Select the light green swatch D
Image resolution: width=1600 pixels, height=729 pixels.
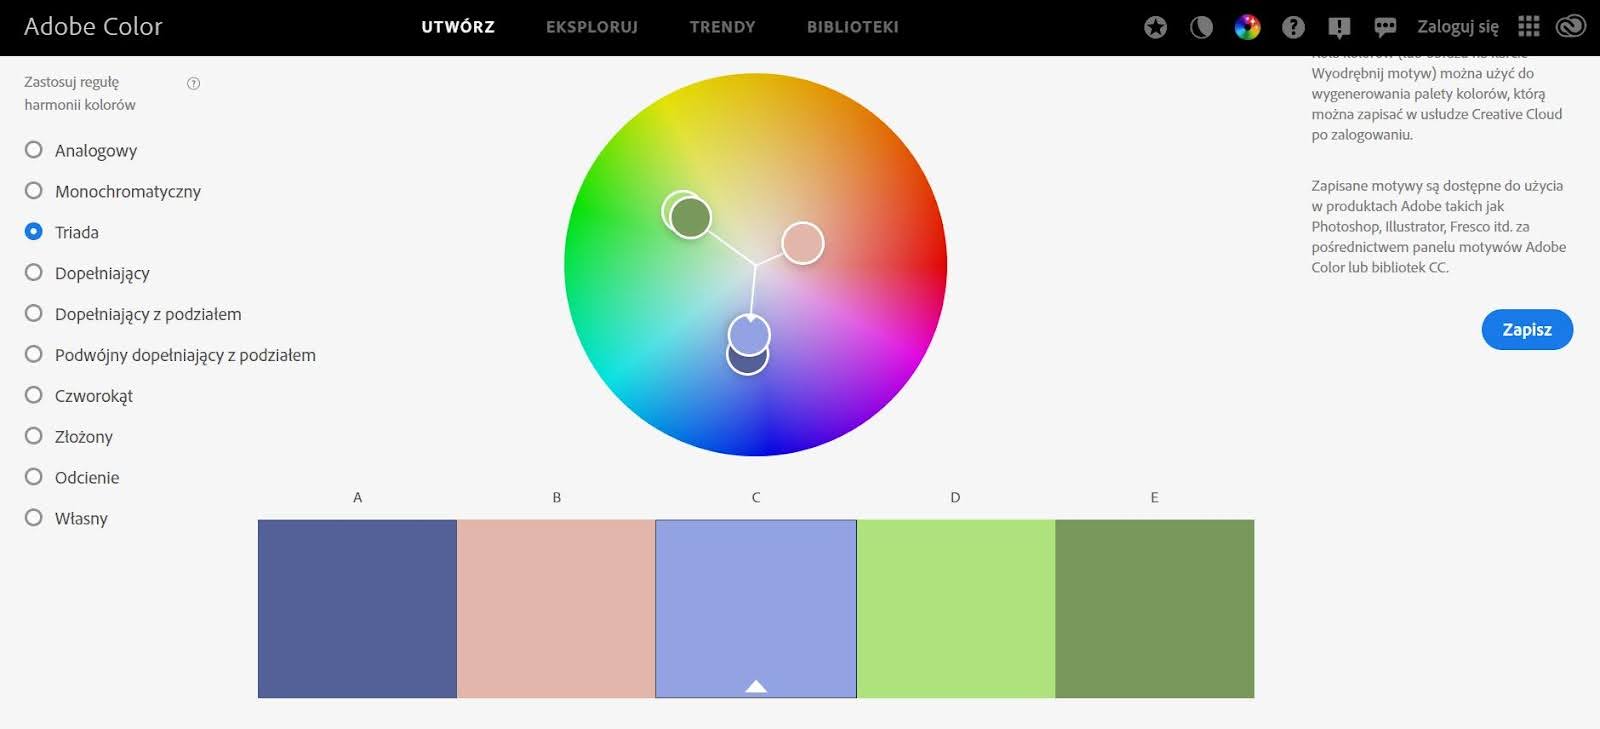[x=955, y=608]
